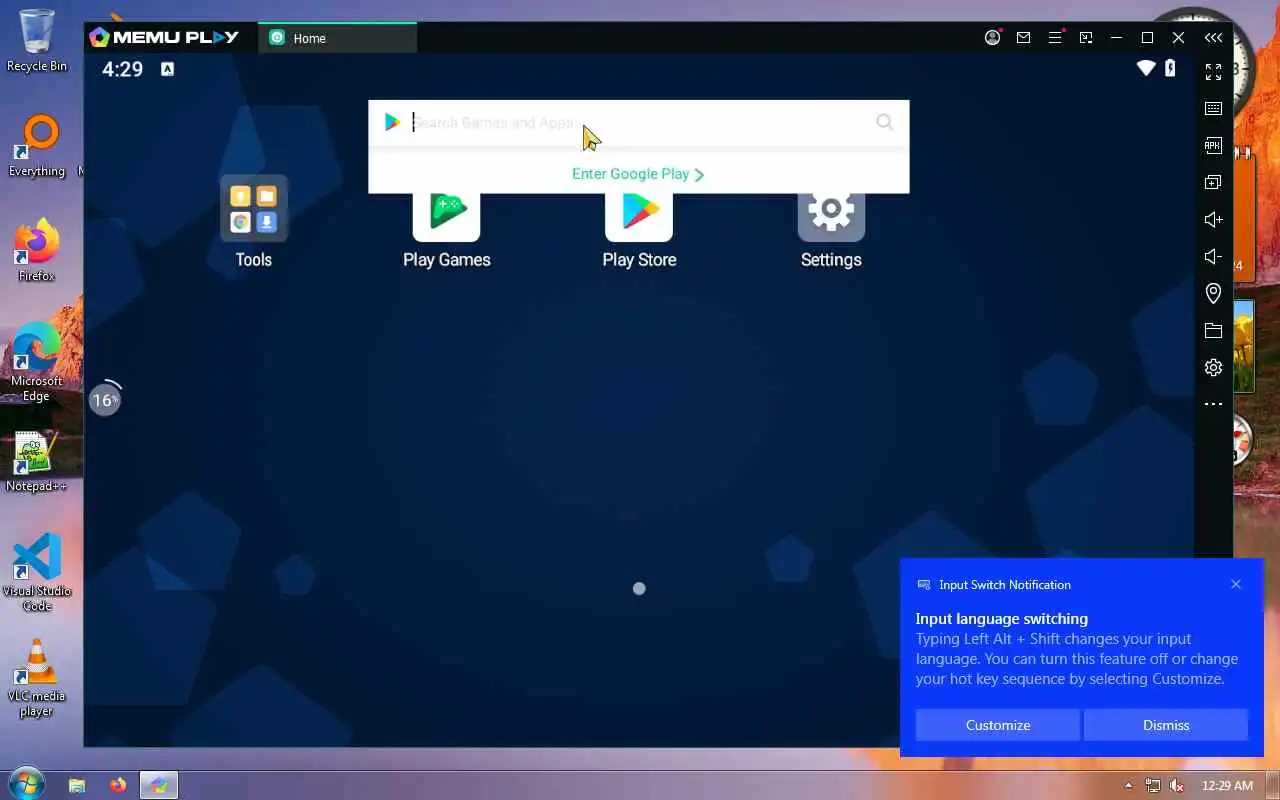Open the multi-instance manager icon
This screenshot has height=800, width=1280.
[x=1213, y=182]
